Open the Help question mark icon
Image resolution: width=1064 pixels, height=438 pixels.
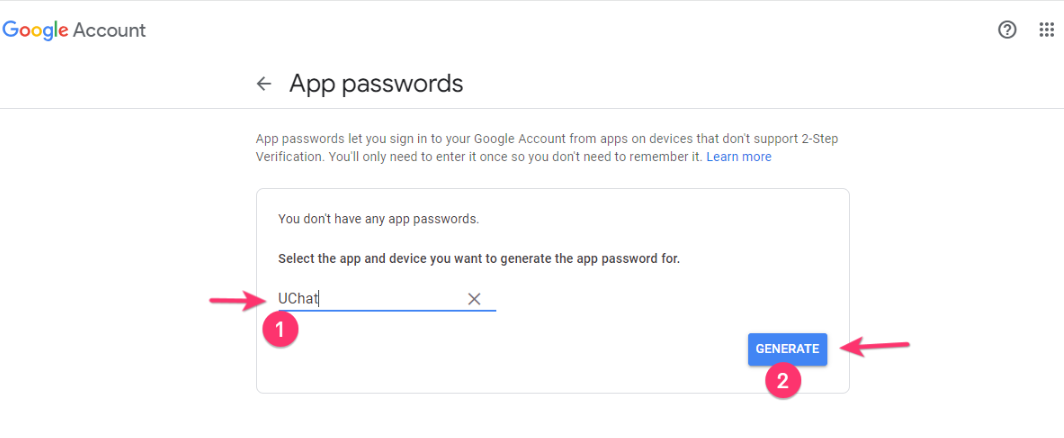coord(1007,30)
